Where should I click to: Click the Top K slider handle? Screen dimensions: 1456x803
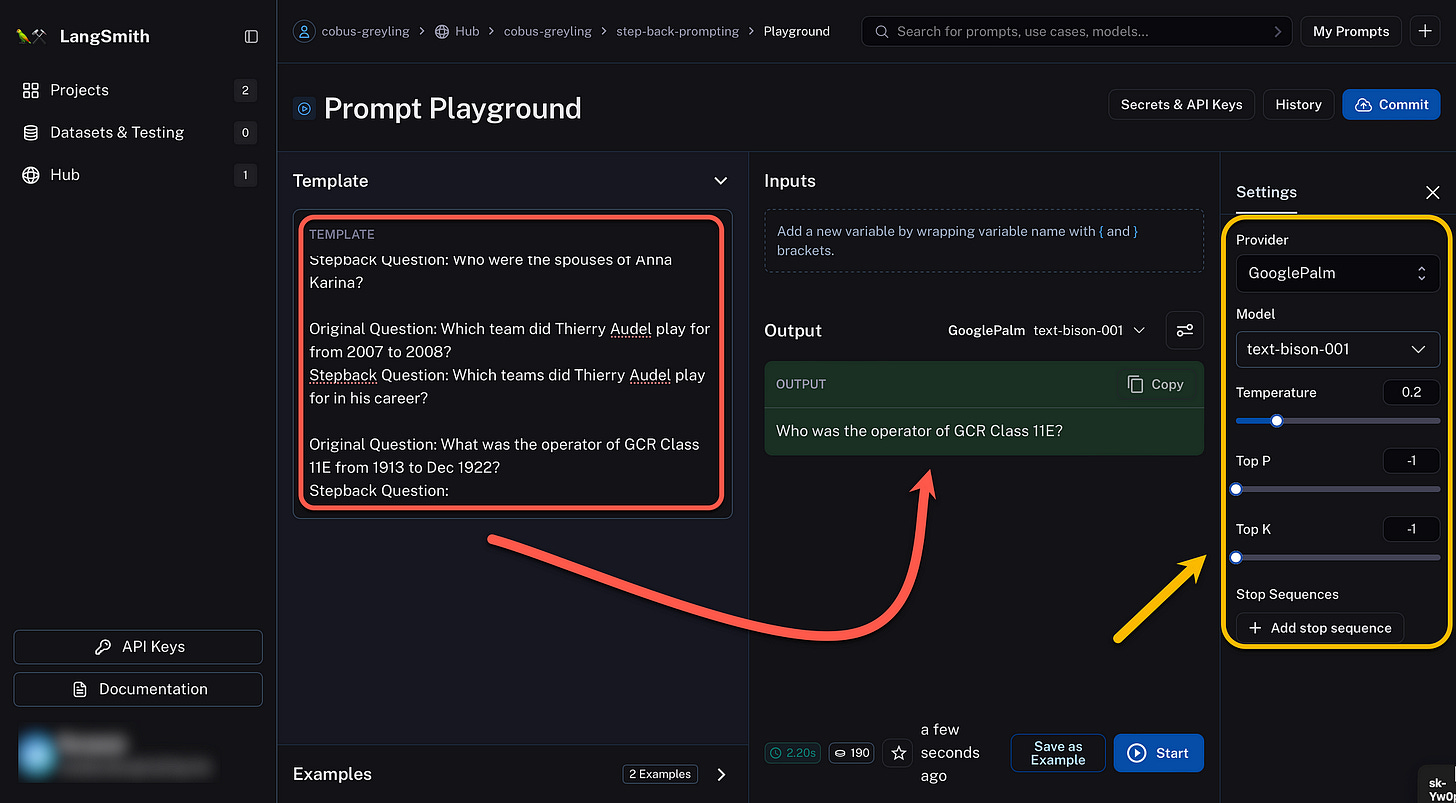click(1236, 557)
